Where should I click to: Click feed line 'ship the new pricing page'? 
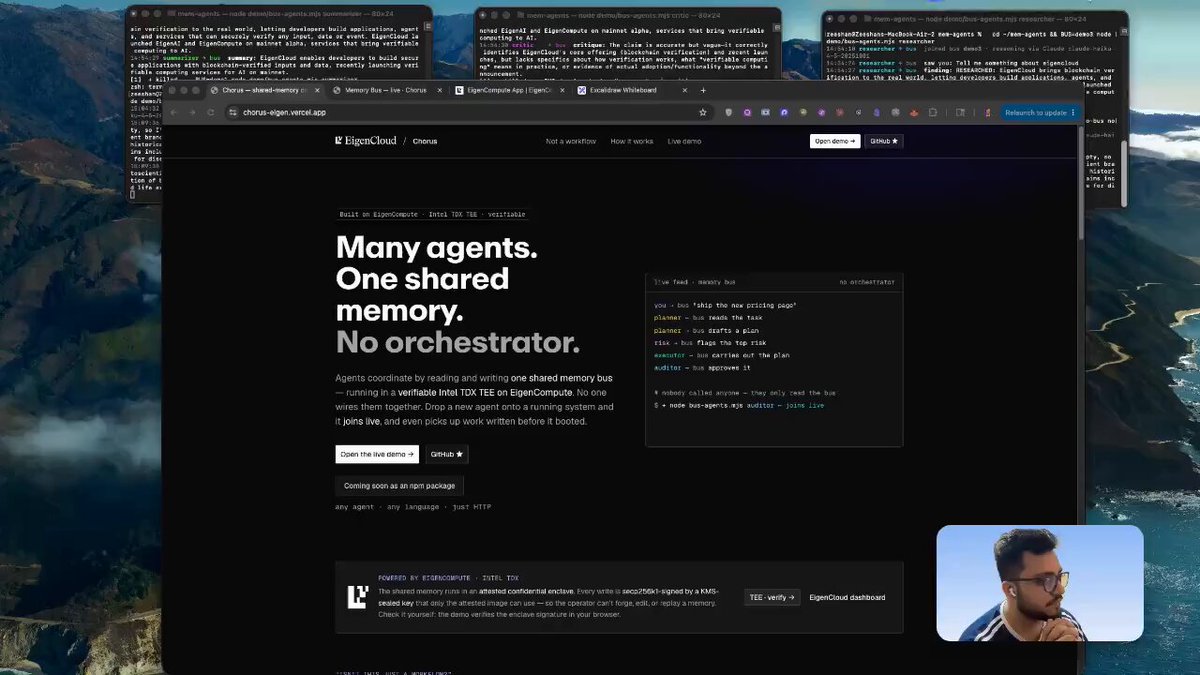coord(725,304)
